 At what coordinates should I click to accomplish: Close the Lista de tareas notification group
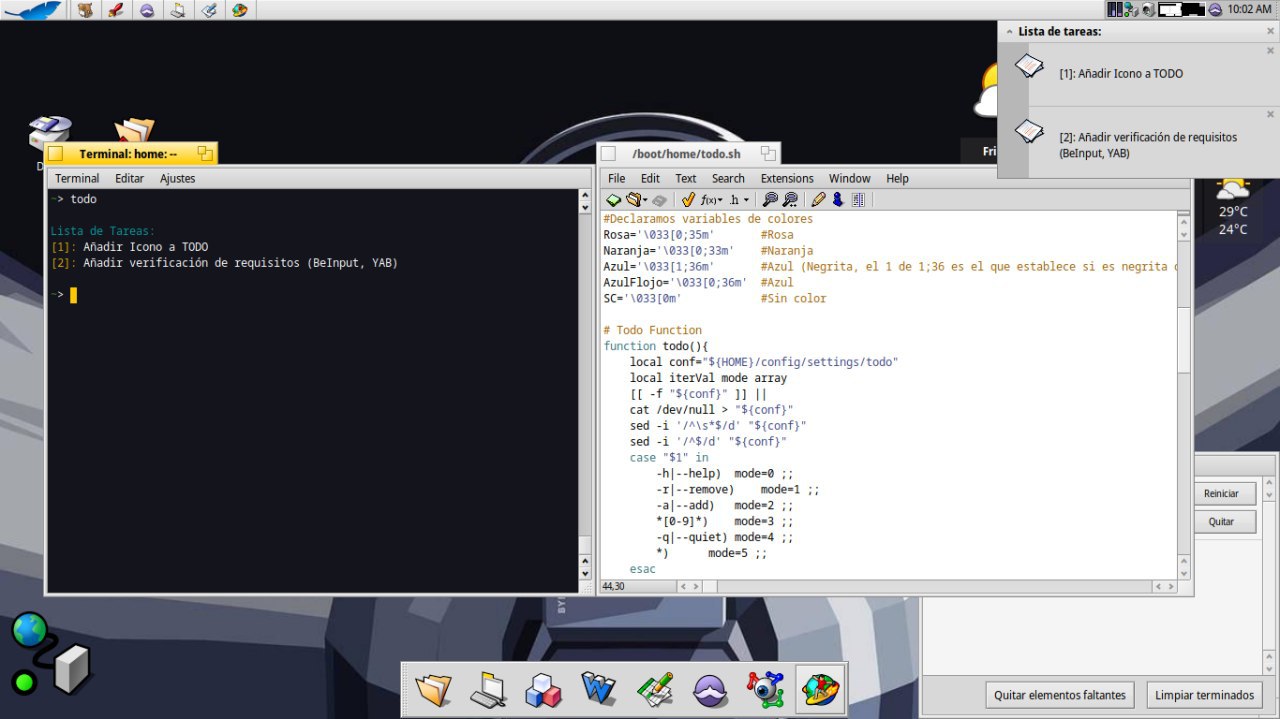(1271, 31)
